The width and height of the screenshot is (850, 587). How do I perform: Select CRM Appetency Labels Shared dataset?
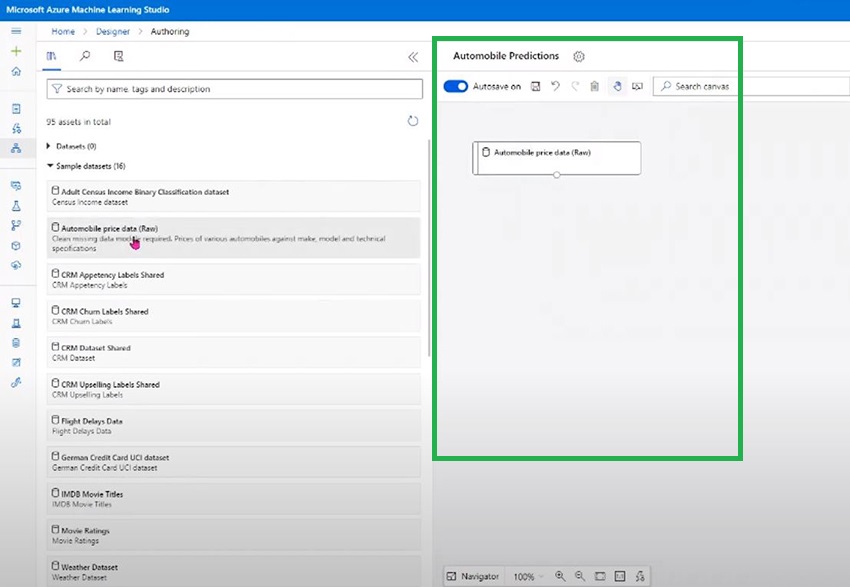click(234, 279)
